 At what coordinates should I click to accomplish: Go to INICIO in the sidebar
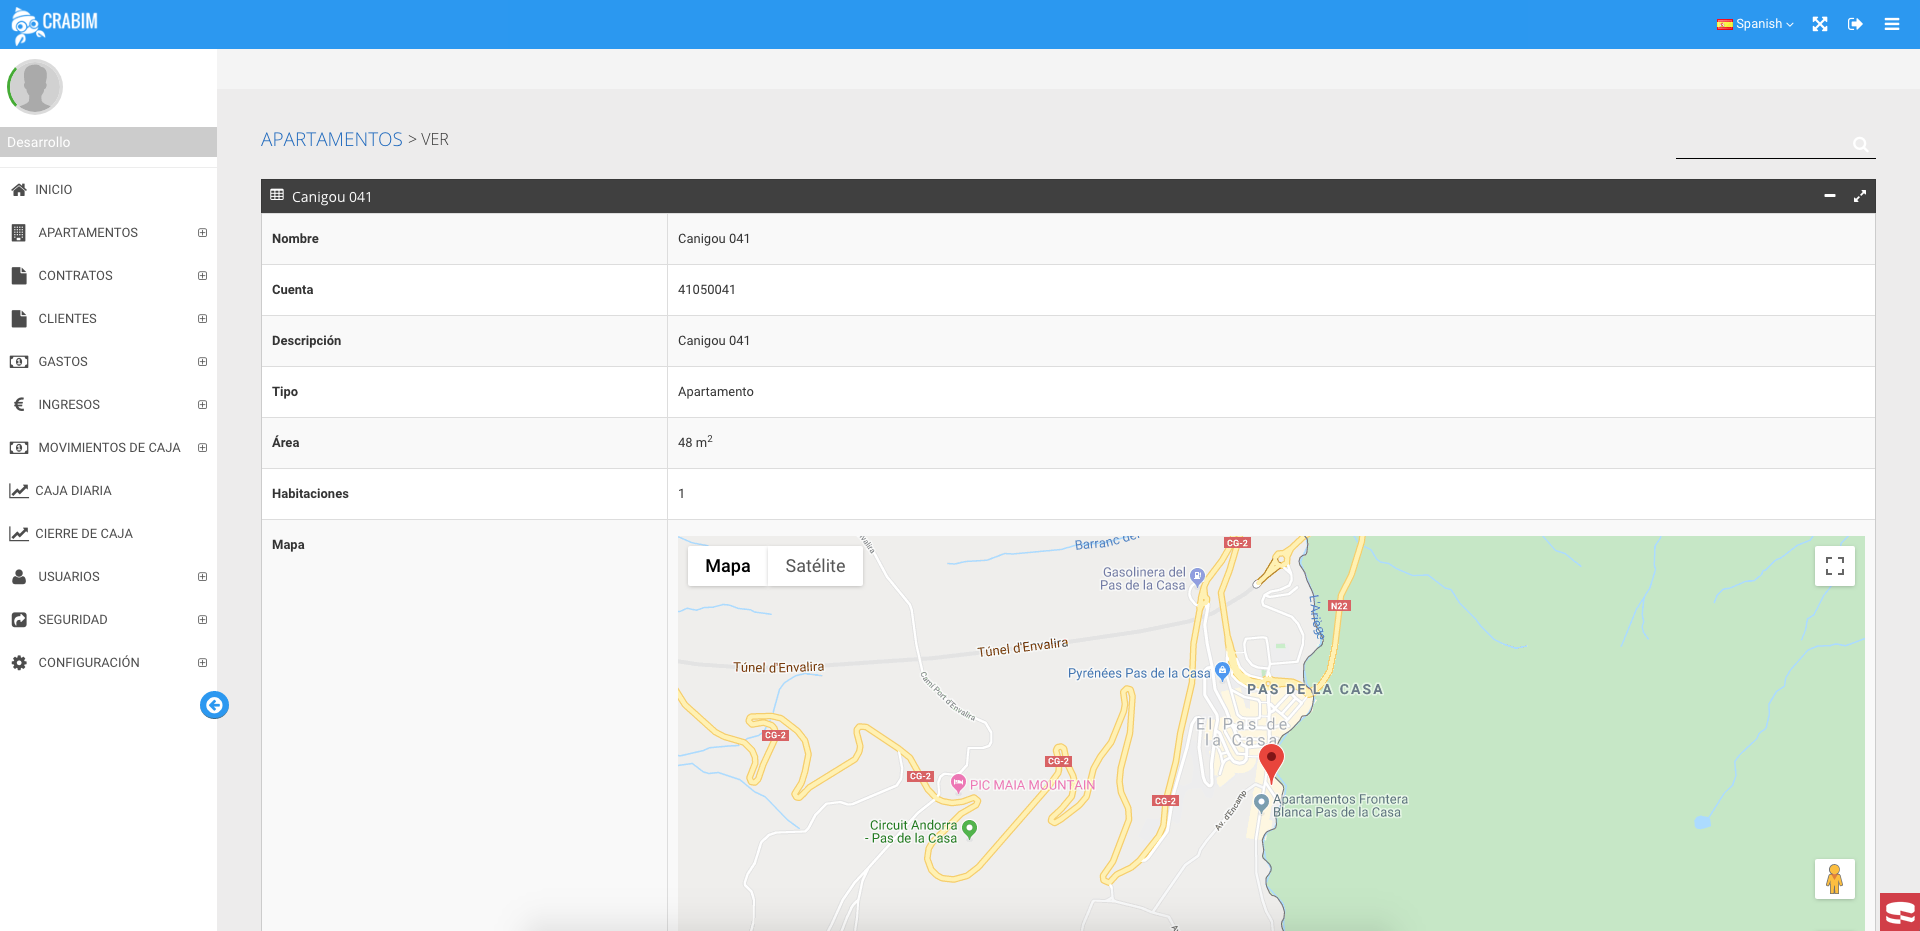point(54,190)
